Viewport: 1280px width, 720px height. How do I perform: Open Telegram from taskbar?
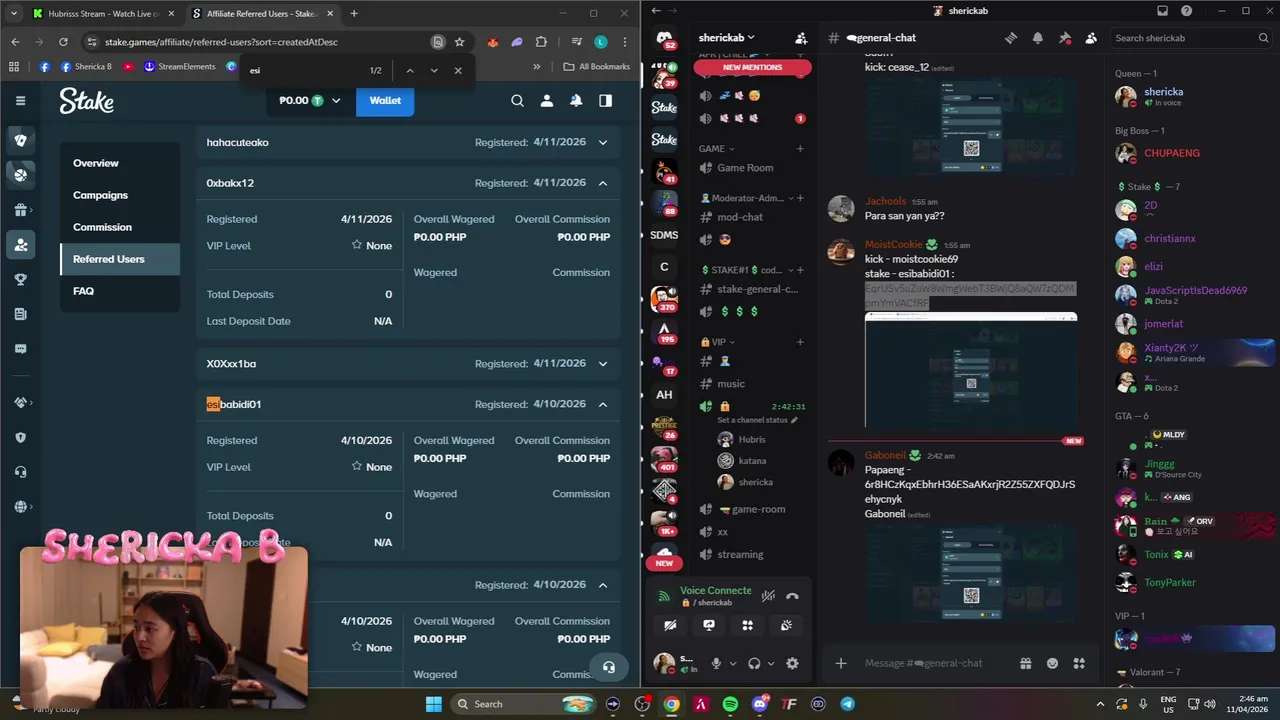[847, 704]
